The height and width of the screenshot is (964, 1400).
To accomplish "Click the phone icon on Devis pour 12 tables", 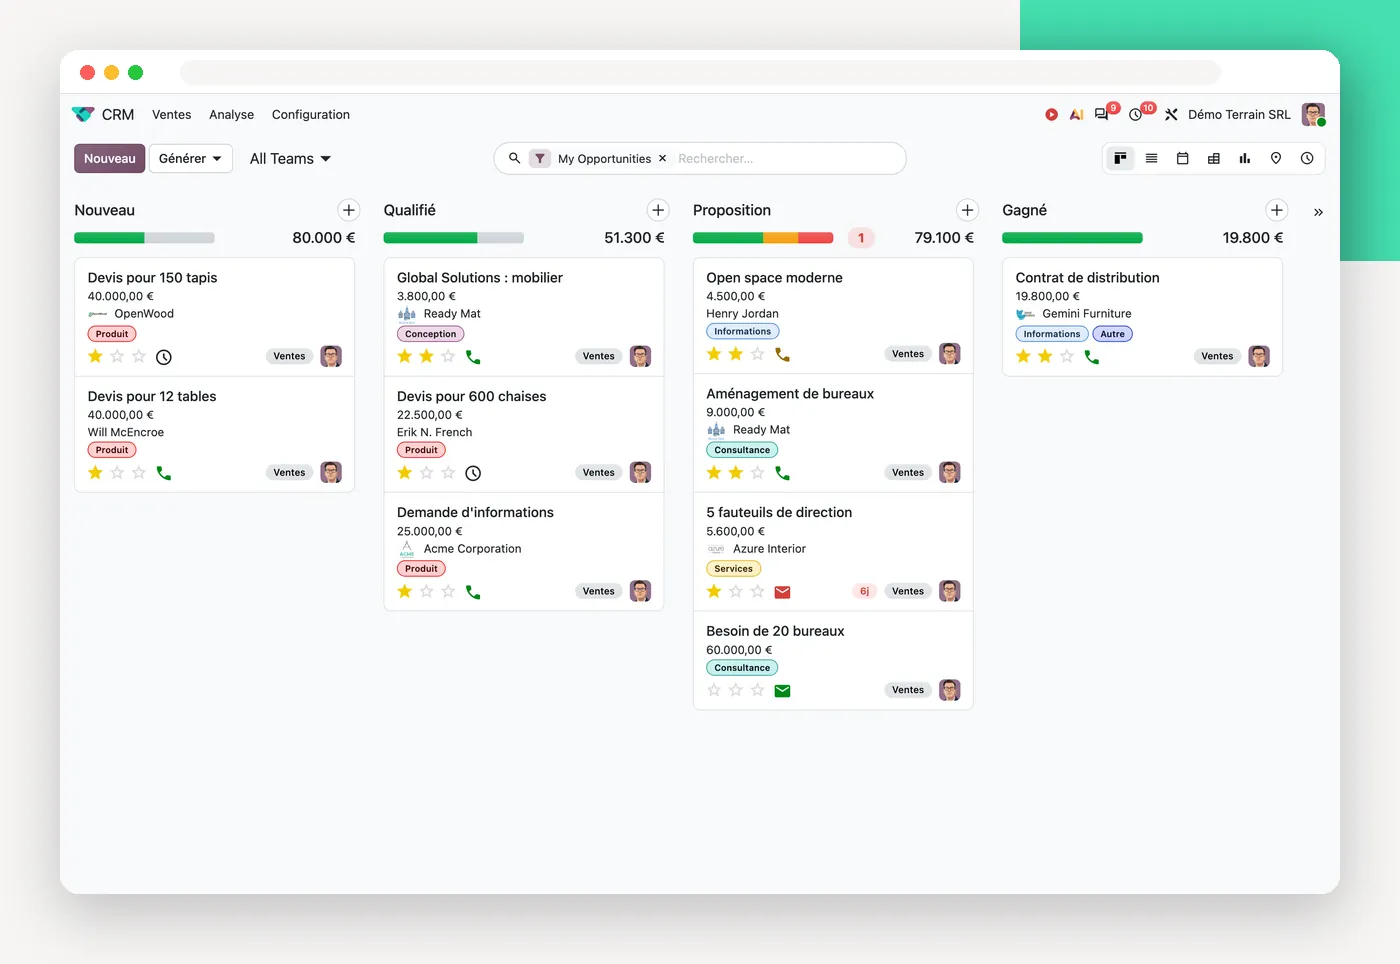I will tap(164, 473).
